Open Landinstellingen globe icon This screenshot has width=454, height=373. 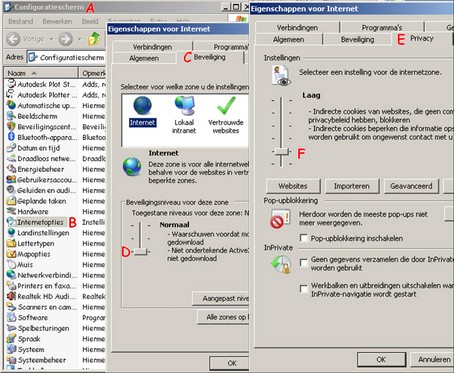pos(12,233)
